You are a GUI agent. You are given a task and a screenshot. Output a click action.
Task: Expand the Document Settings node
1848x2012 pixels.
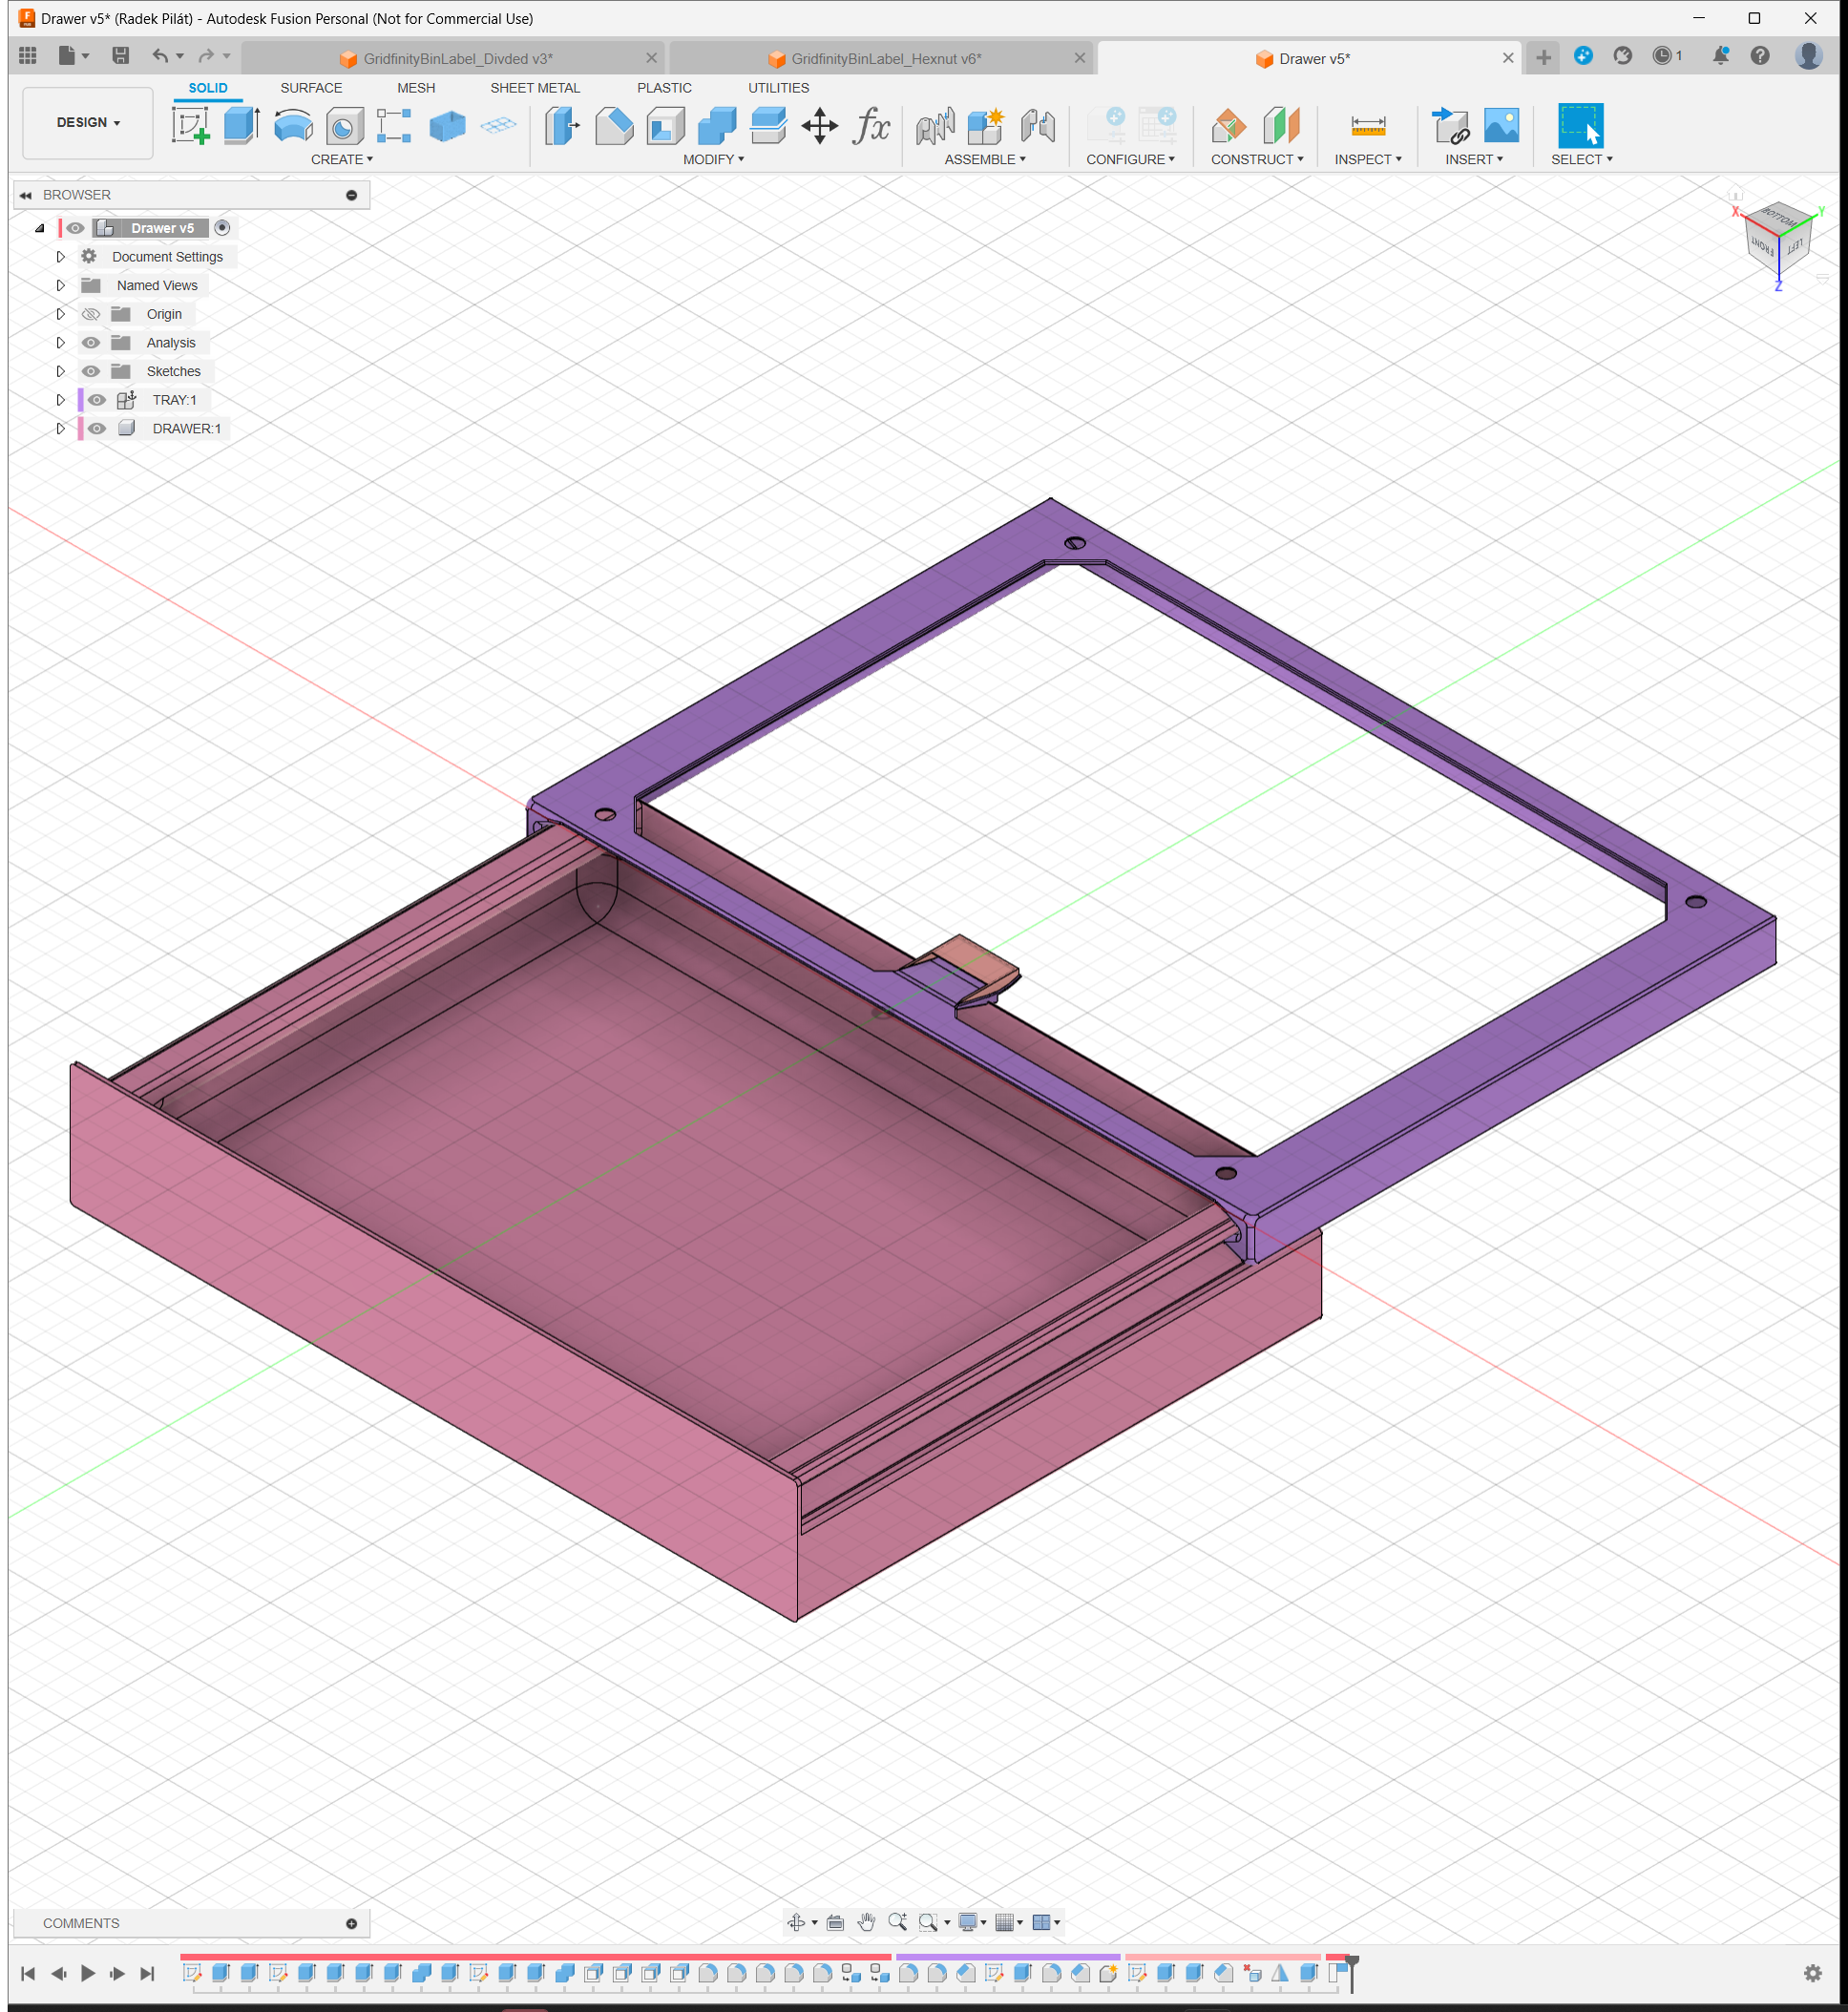tap(60, 257)
